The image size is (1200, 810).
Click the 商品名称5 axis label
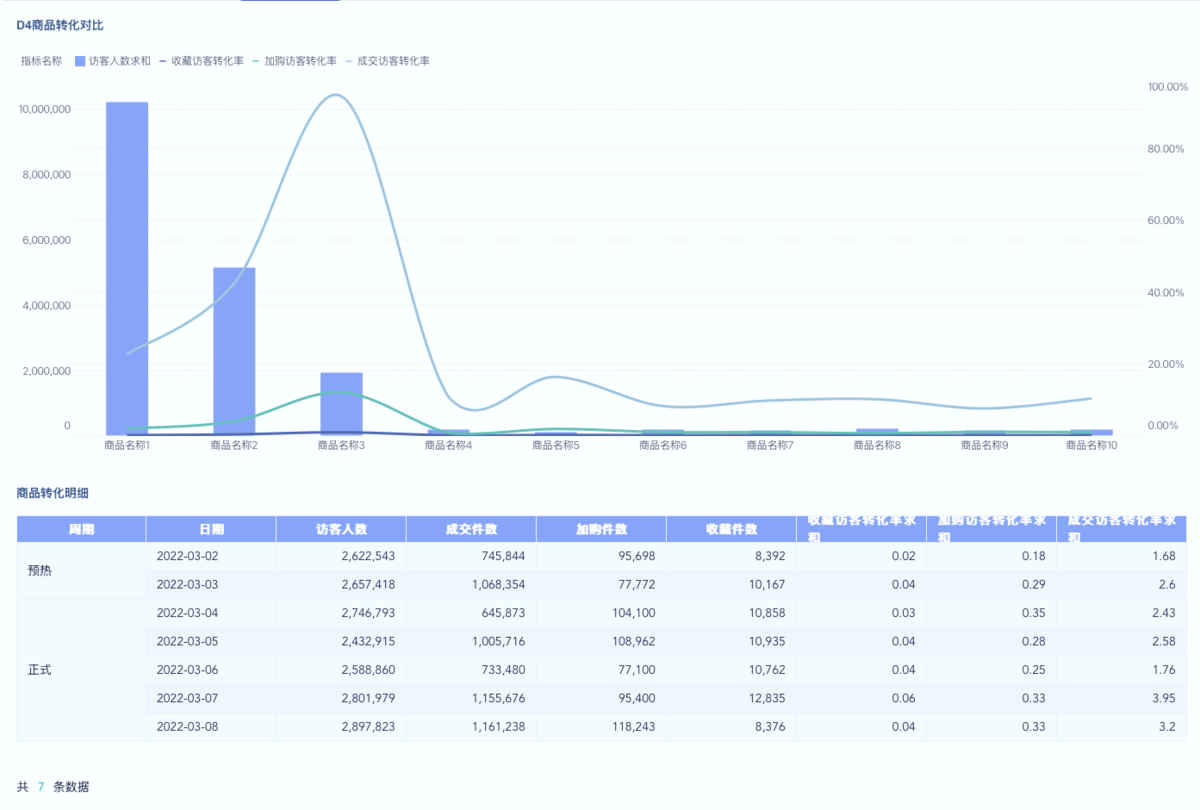[555, 445]
